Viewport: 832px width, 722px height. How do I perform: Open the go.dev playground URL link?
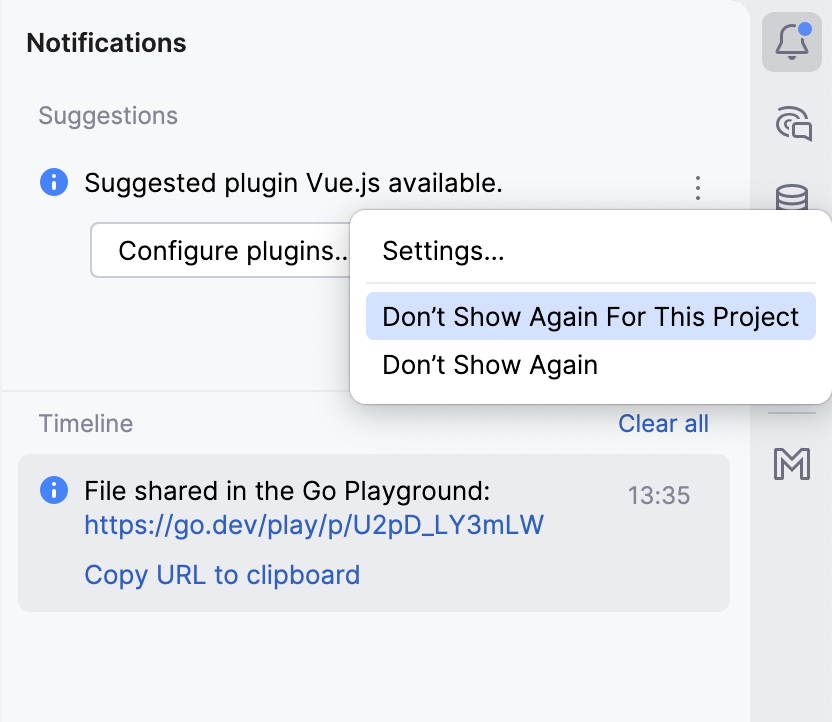[x=313, y=525]
